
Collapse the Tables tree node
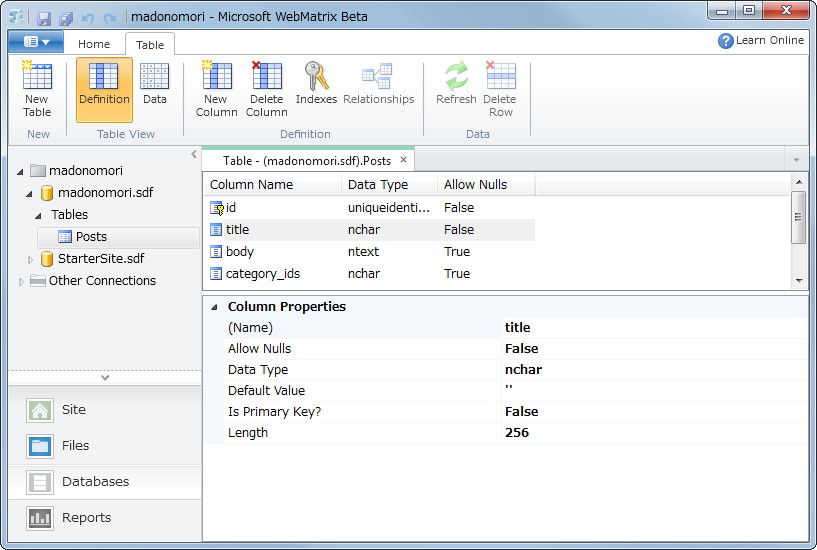pos(39,216)
